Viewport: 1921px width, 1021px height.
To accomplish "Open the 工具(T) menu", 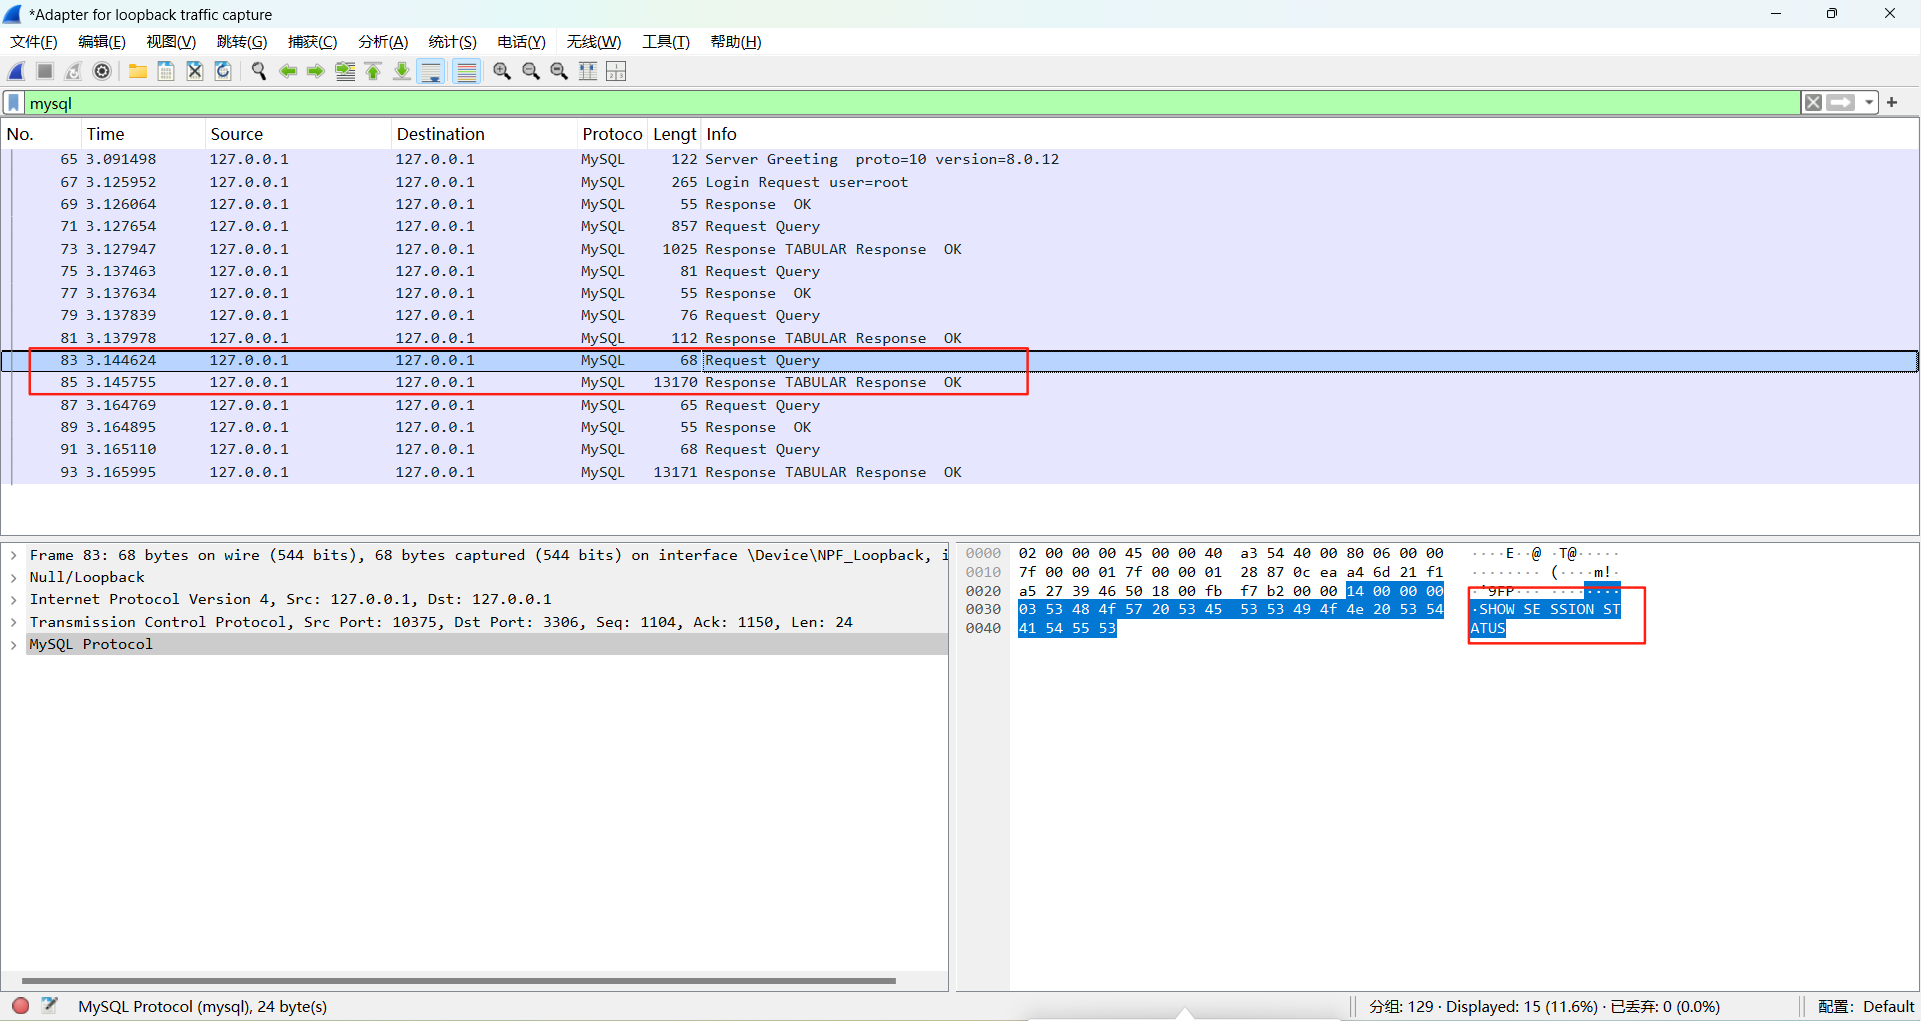I will 666,41.
